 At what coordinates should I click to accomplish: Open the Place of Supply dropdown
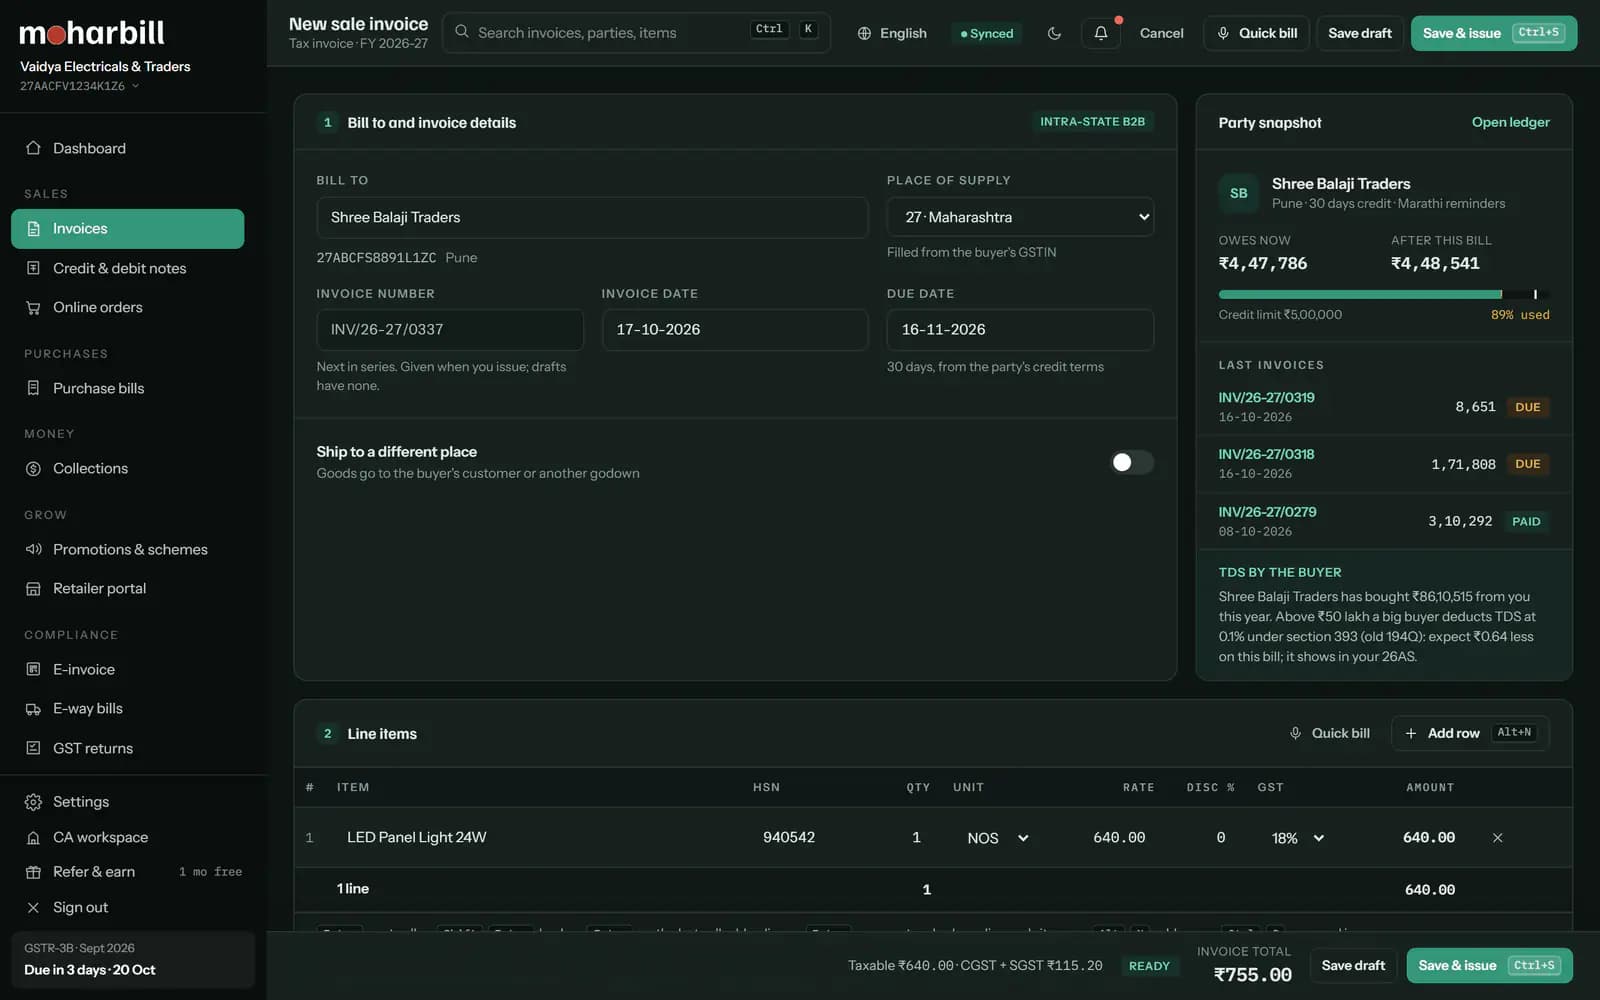coord(1020,217)
